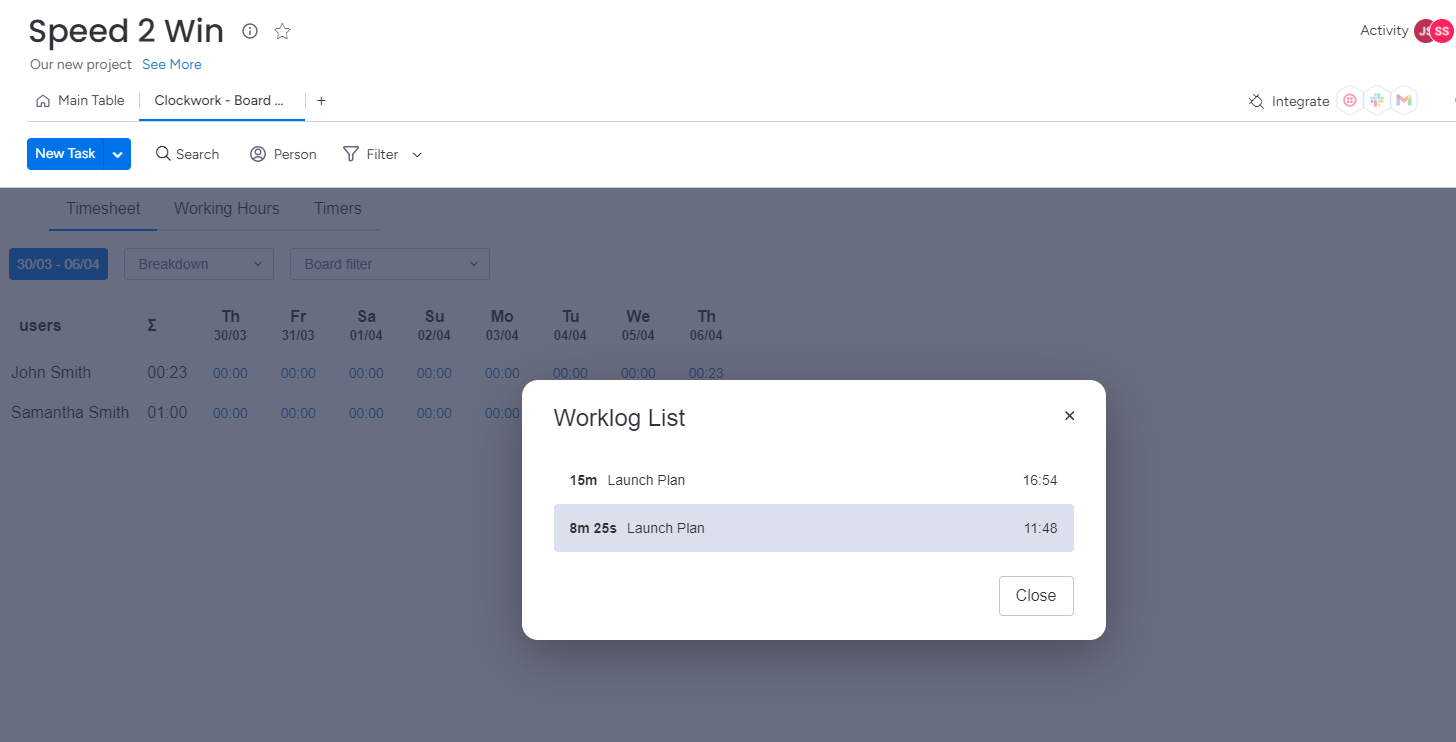Open the Integrate plug icon
Image resolution: width=1456 pixels, height=742 pixels.
1257,101
